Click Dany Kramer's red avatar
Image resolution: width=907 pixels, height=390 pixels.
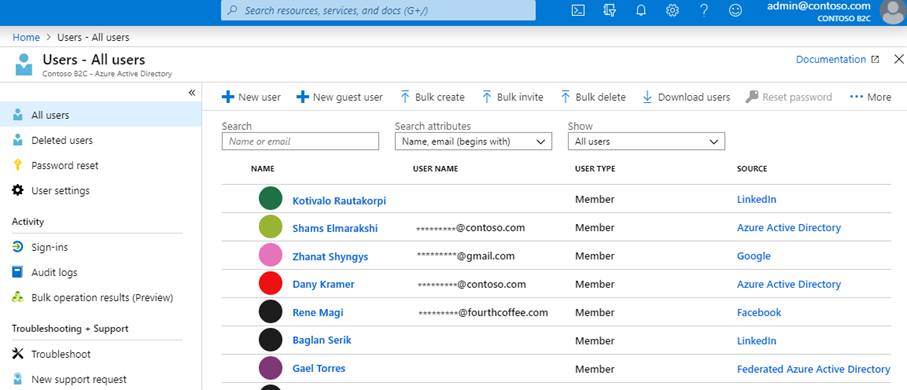point(270,284)
